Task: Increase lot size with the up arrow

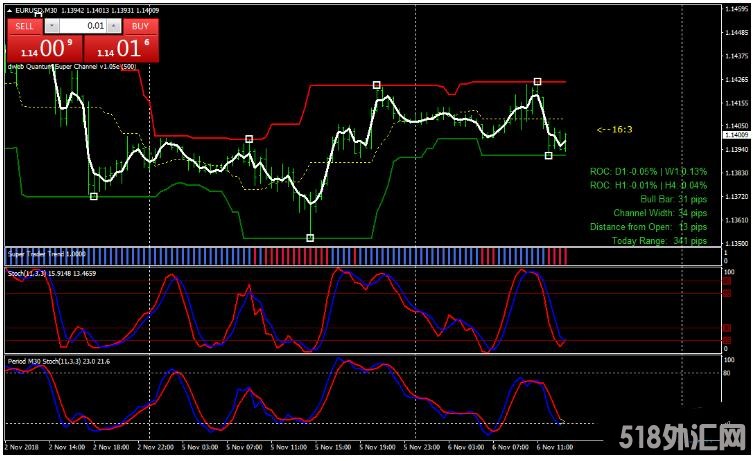Action: tap(114, 26)
